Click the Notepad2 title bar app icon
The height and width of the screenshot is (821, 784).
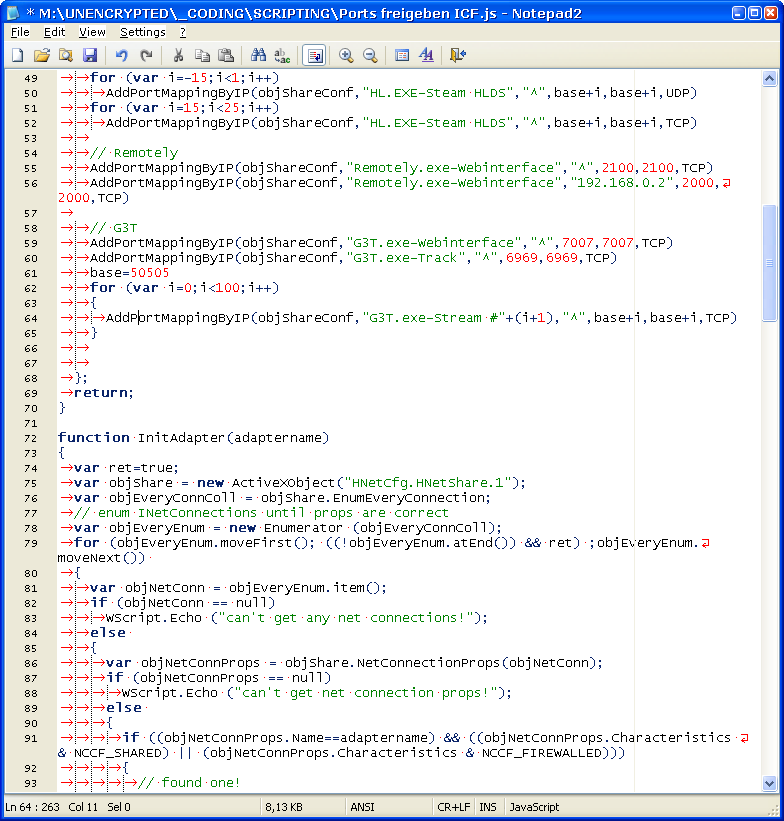pyautogui.click(x=12, y=13)
